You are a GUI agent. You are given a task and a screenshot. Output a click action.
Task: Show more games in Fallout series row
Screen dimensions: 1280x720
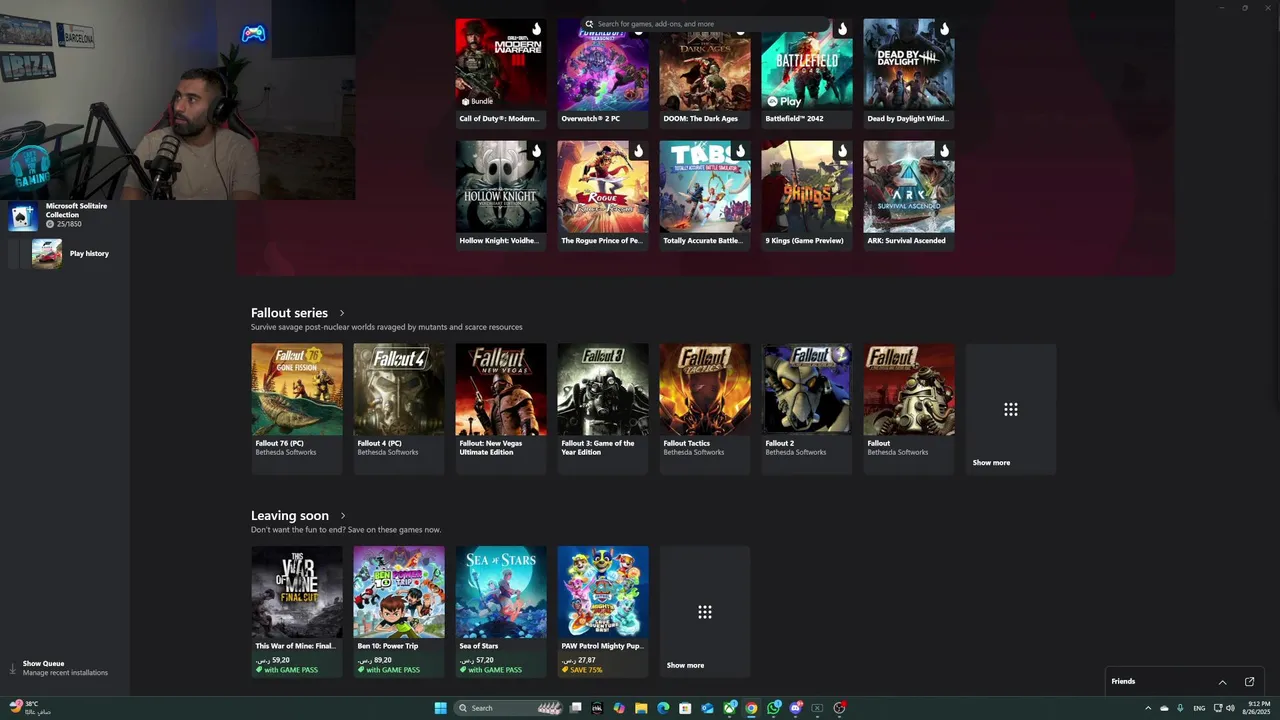tap(1011, 408)
